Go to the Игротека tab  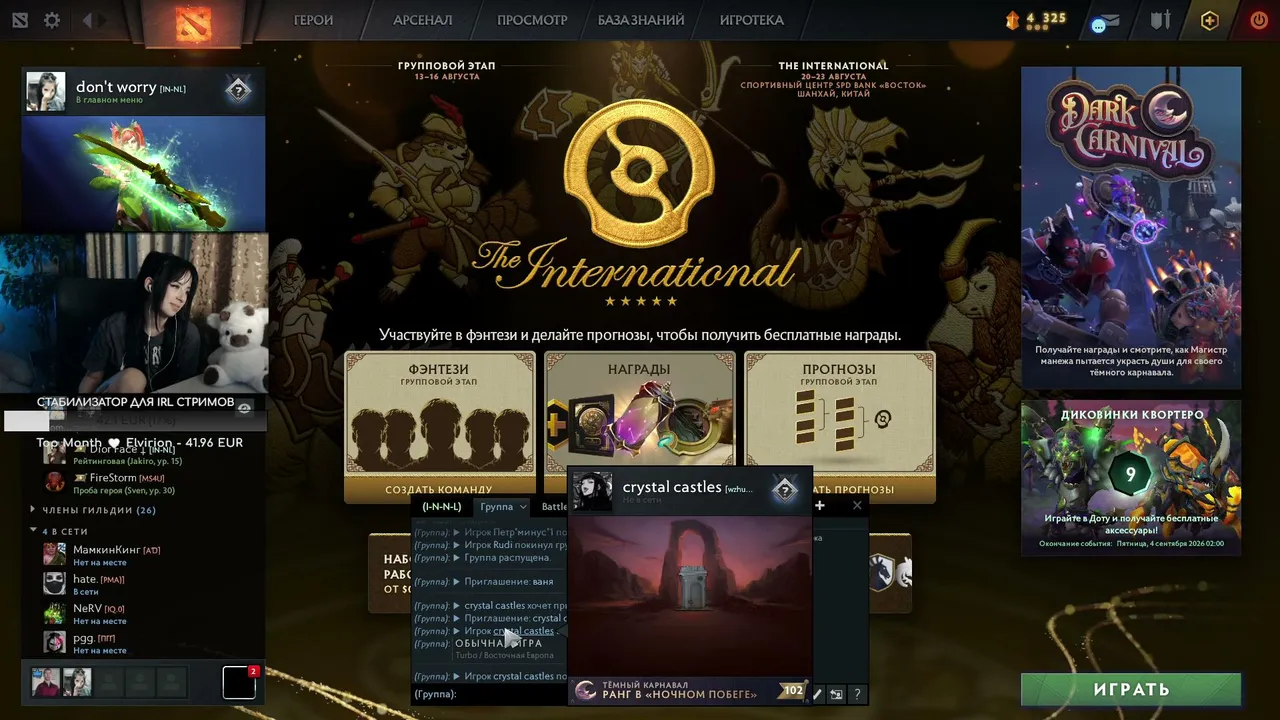(752, 20)
